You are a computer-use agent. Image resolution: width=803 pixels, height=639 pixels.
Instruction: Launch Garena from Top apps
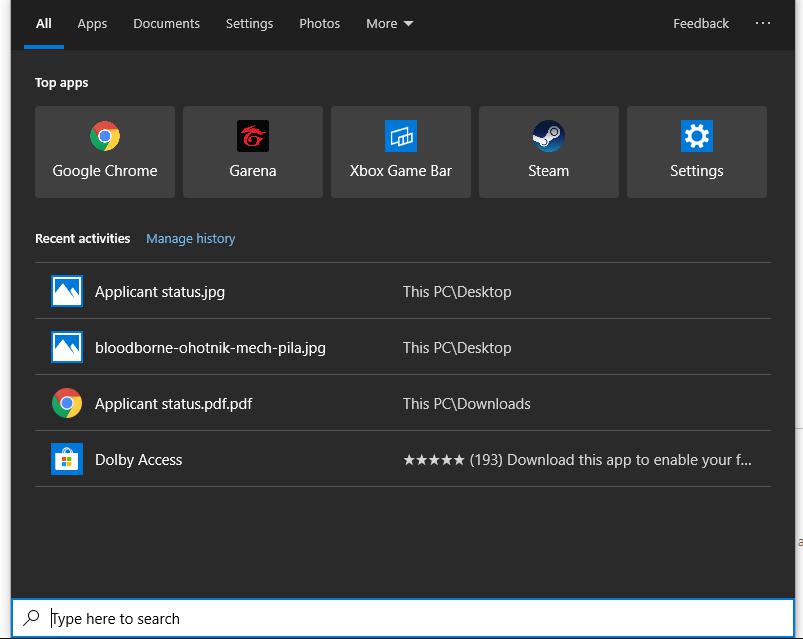coord(252,150)
